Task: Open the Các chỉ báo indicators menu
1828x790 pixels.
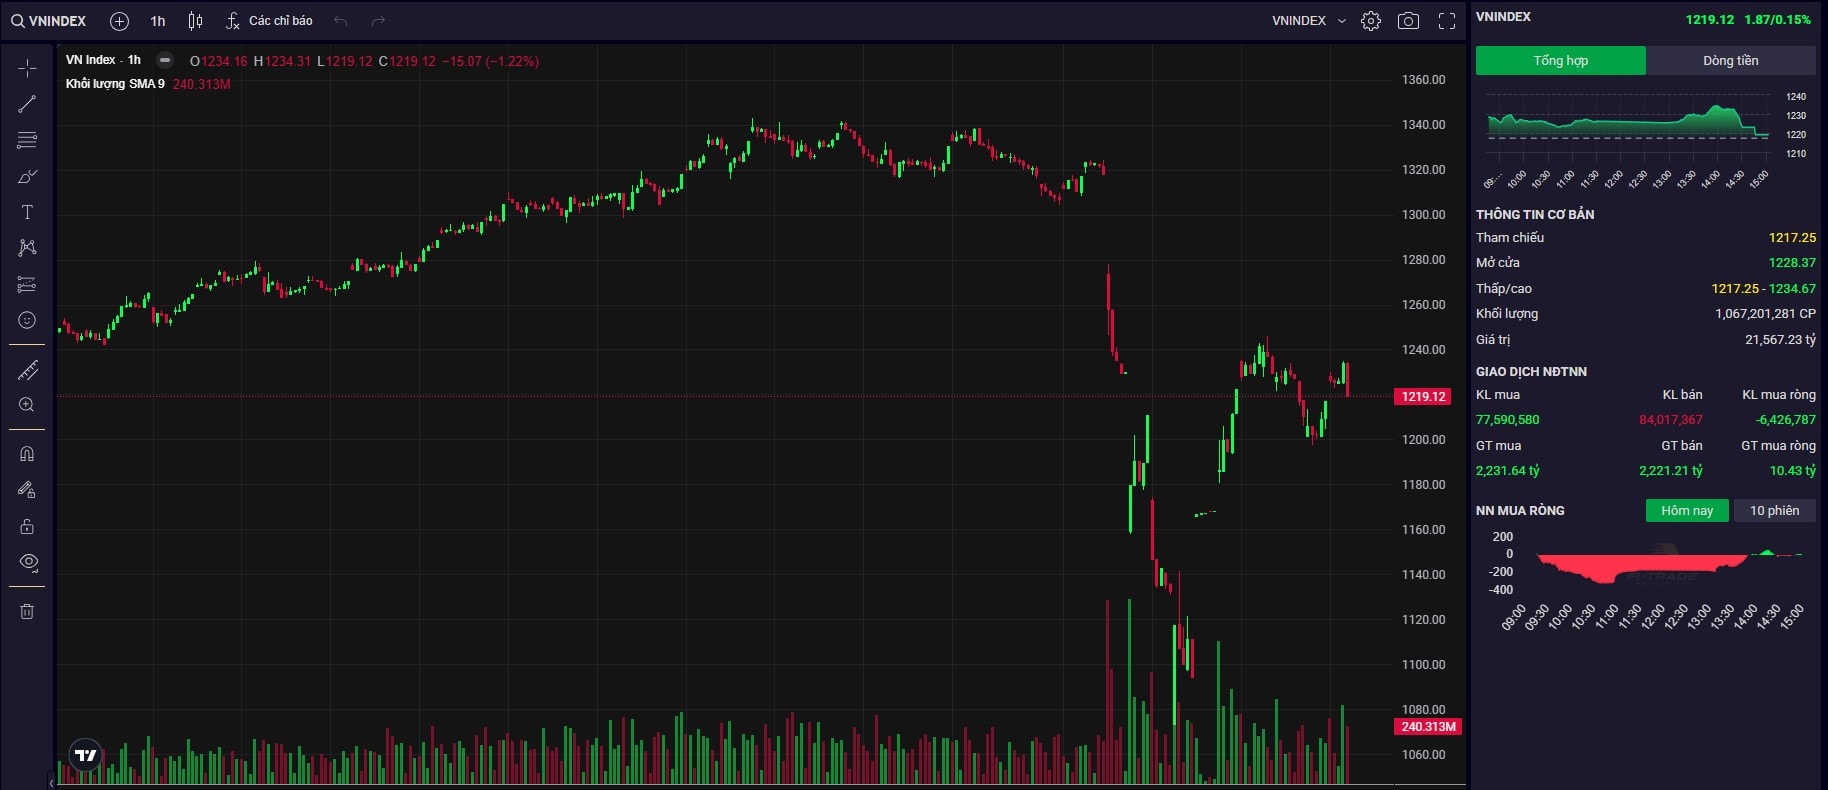Action: [x=269, y=21]
